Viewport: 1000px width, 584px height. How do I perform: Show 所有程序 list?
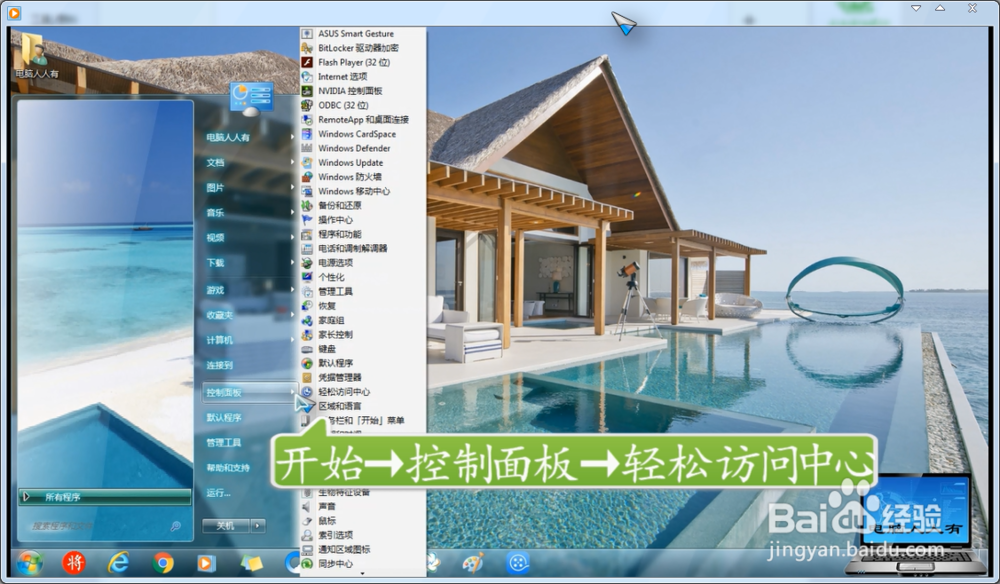click(x=105, y=497)
